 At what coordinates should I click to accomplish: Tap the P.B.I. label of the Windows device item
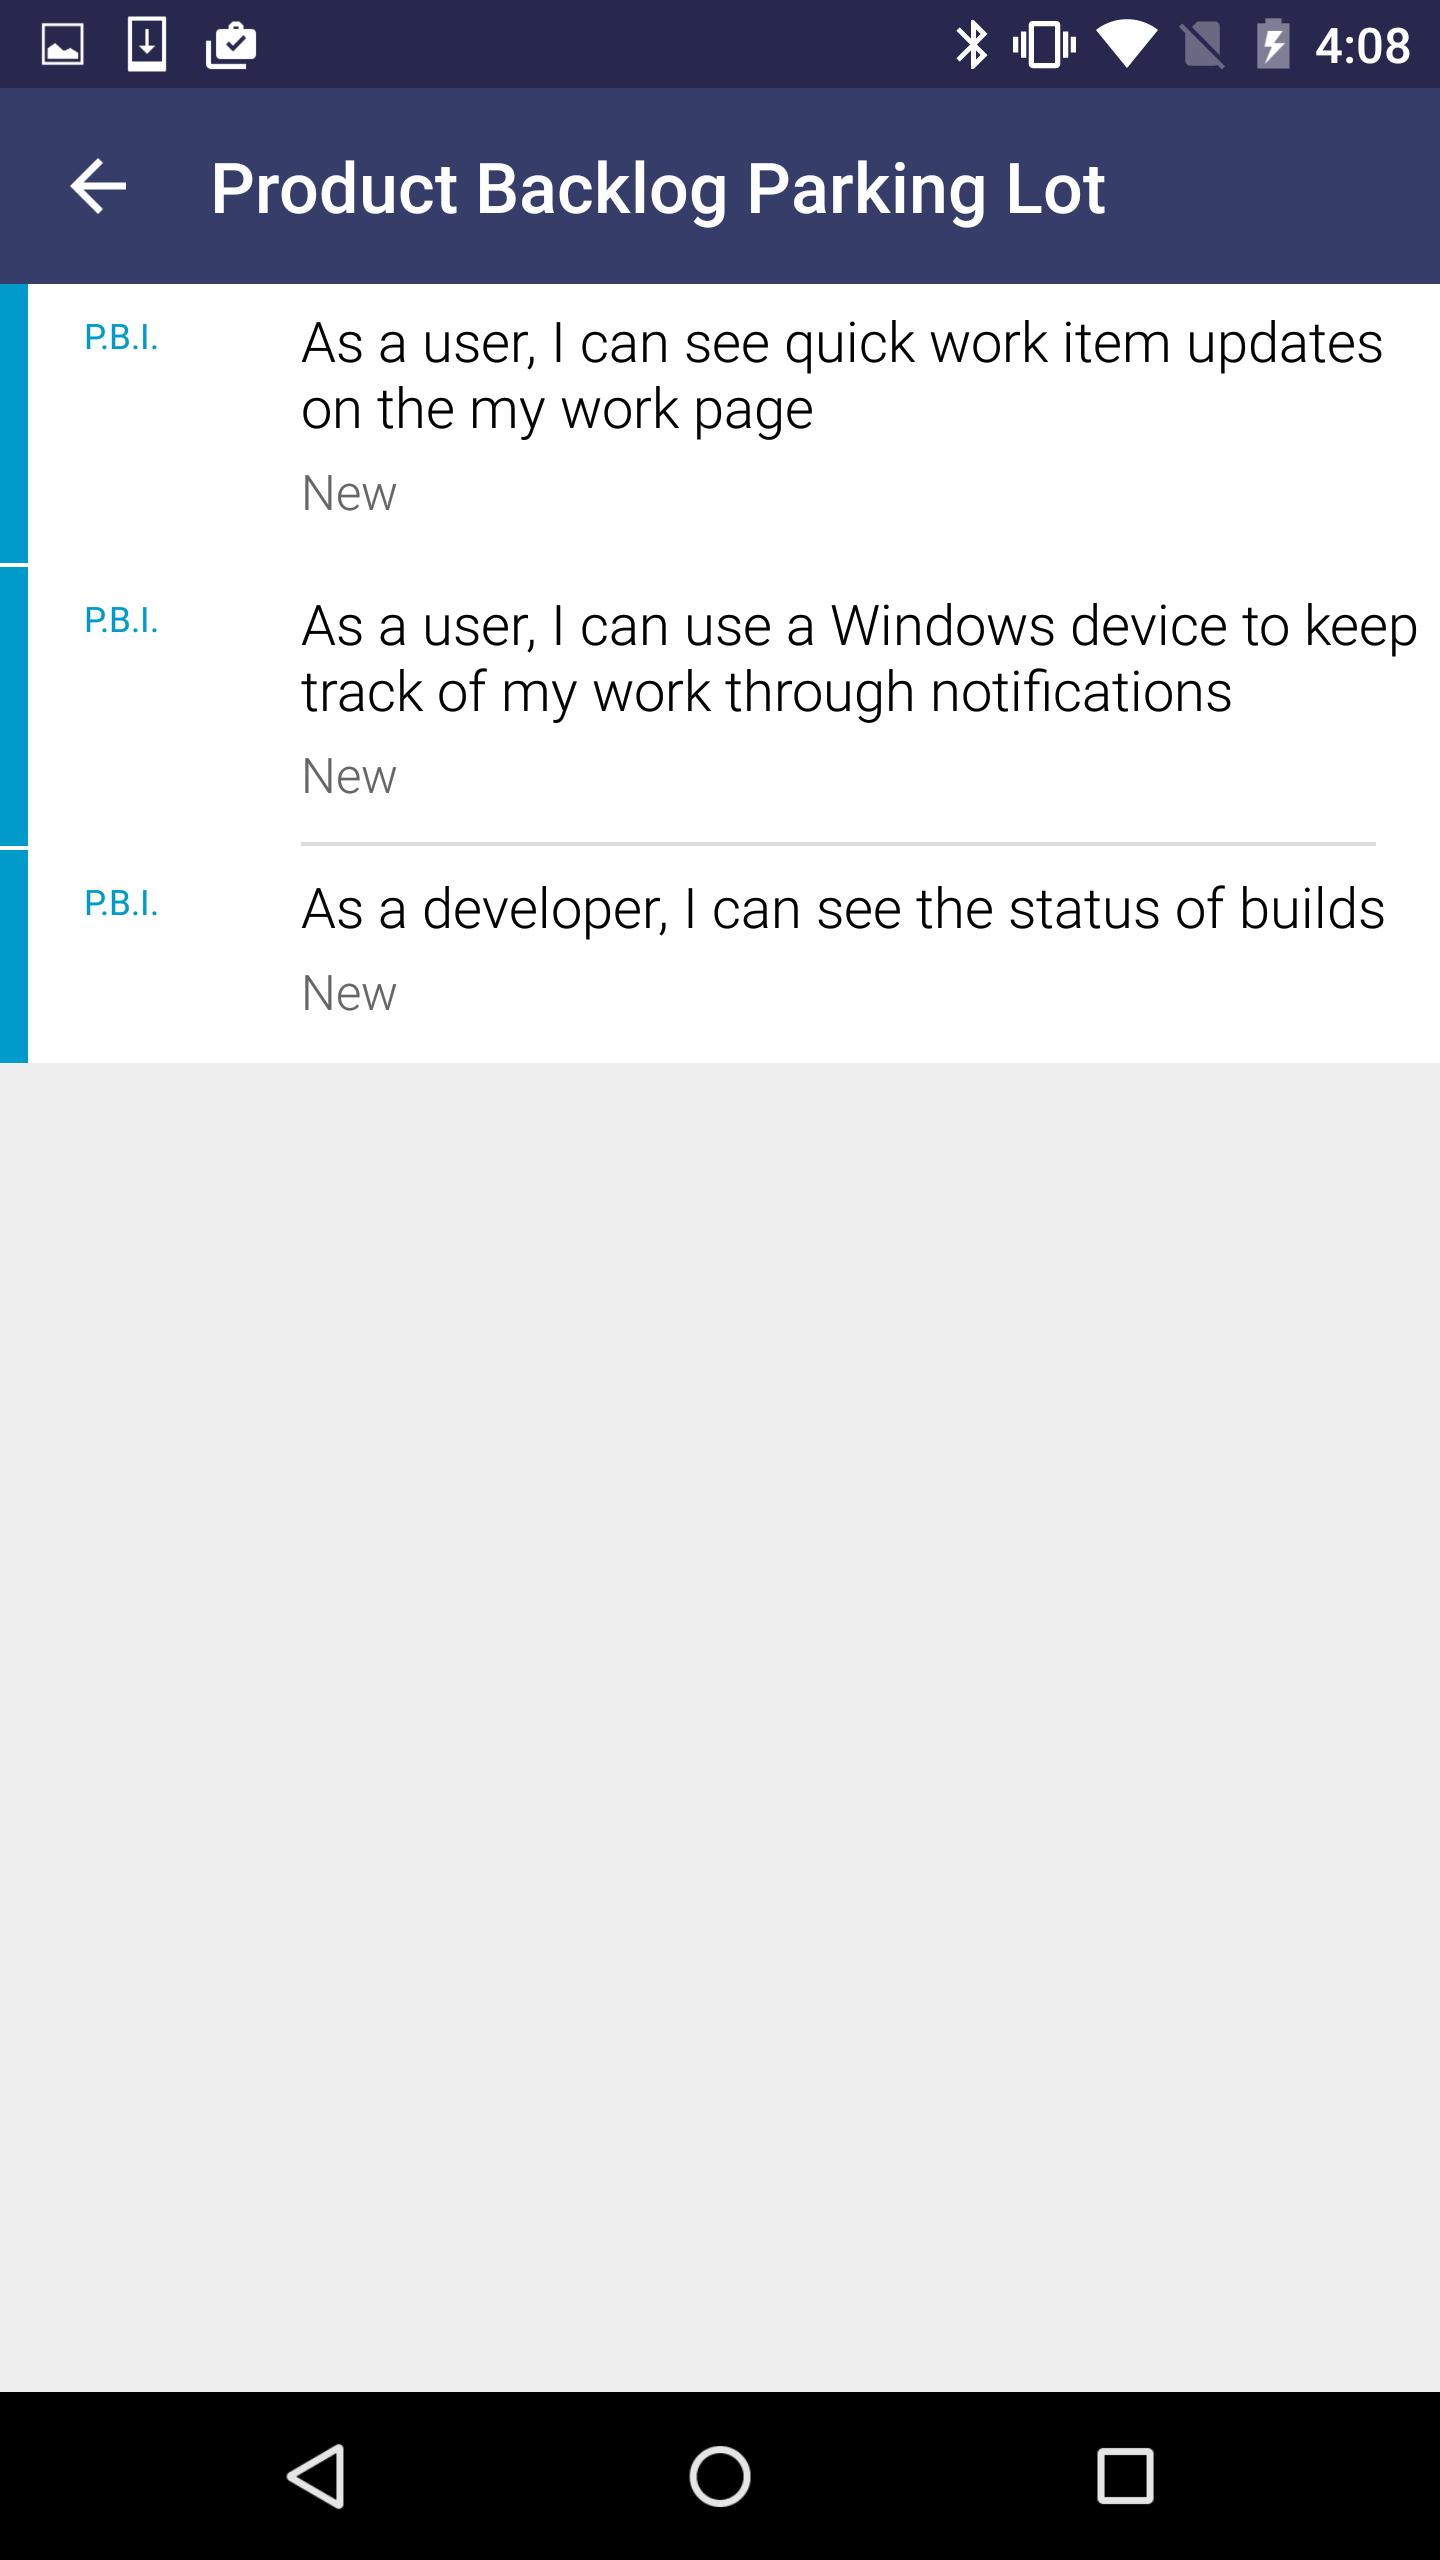point(121,621)
